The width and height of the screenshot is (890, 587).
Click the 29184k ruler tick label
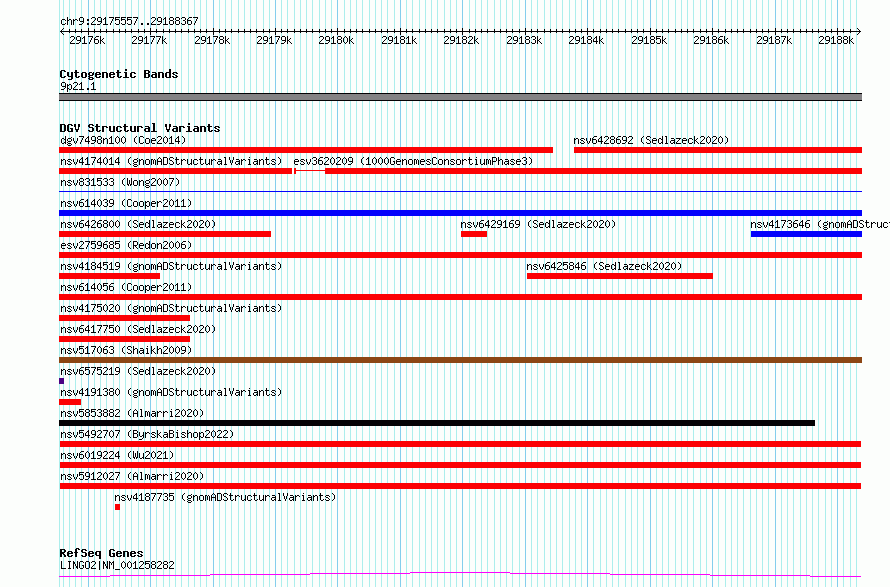pyautogui.click(x=586, y=40)
